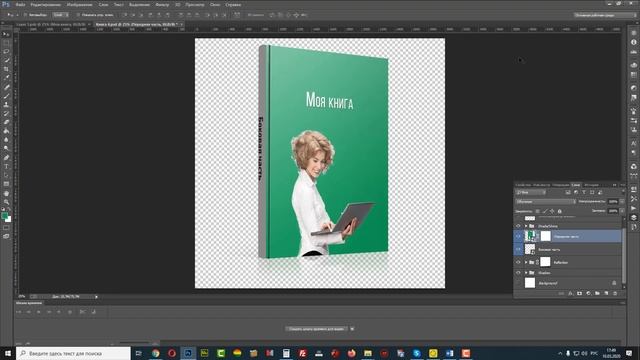
Task: Open the workspace switcher dropdown
Action: click(x=605, y=15)
